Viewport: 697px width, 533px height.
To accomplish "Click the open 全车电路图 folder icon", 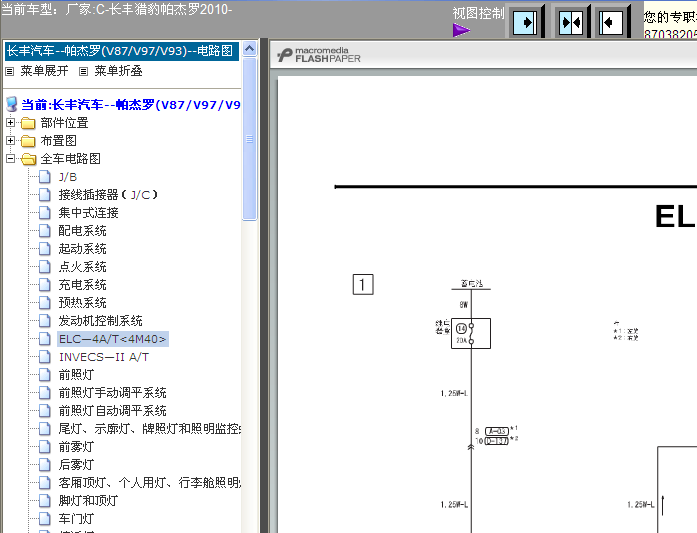I will [28, 159].
